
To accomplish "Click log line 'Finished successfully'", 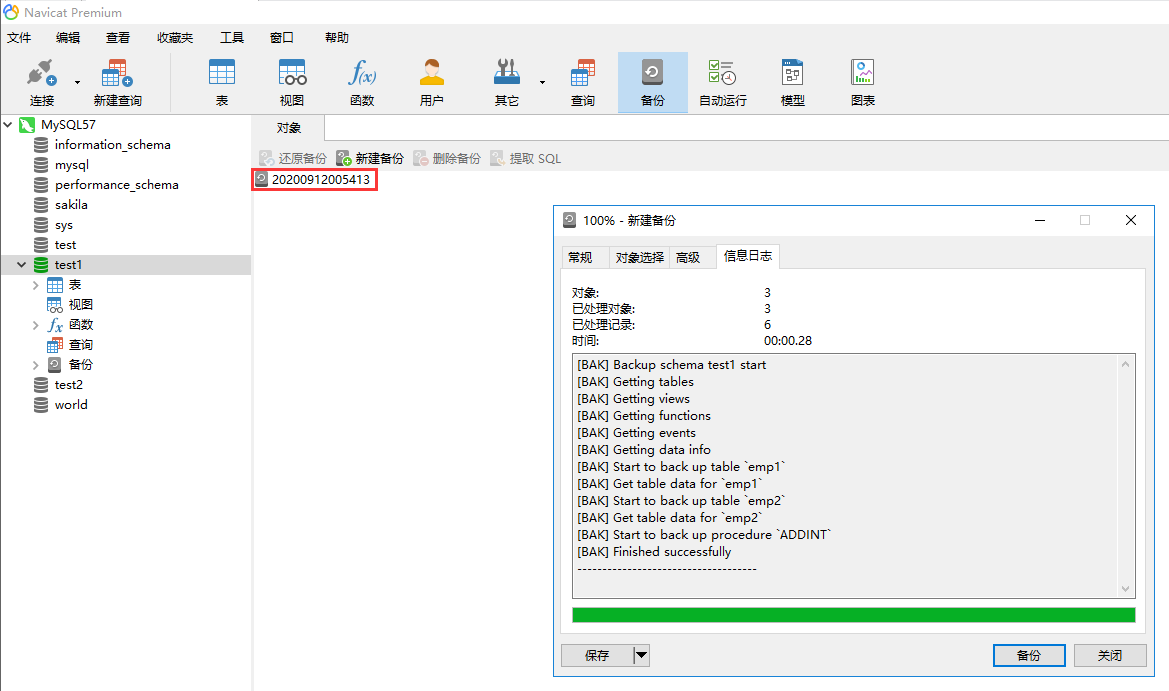I will (654, 552).
